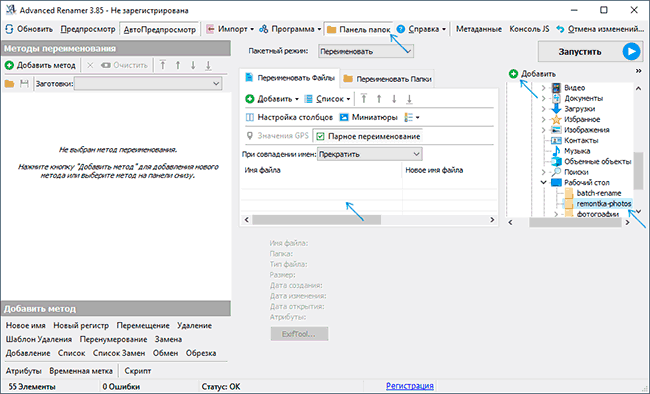Select the batch-rename folder
Screen dimensions: 650x394
click(599, 193)
